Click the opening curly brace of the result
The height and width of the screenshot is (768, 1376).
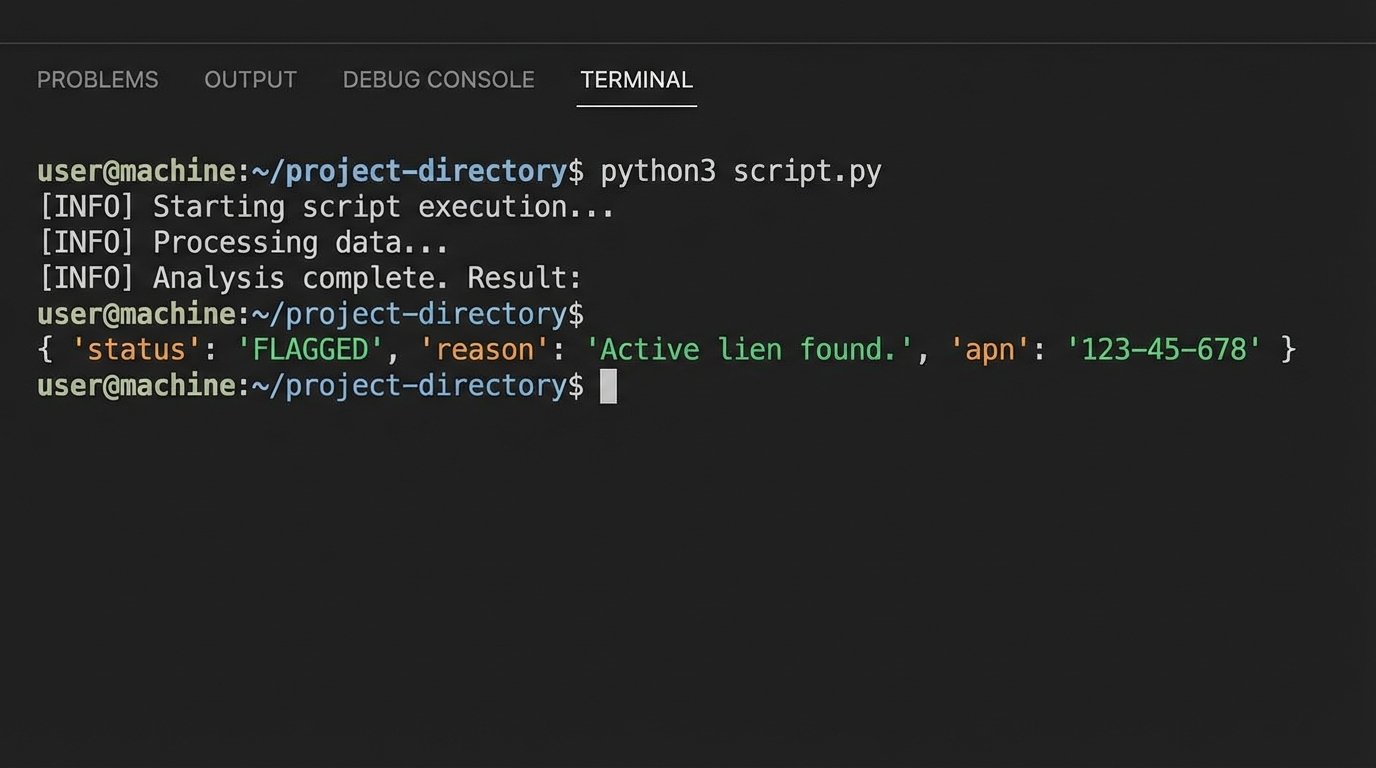pos(45,350)
